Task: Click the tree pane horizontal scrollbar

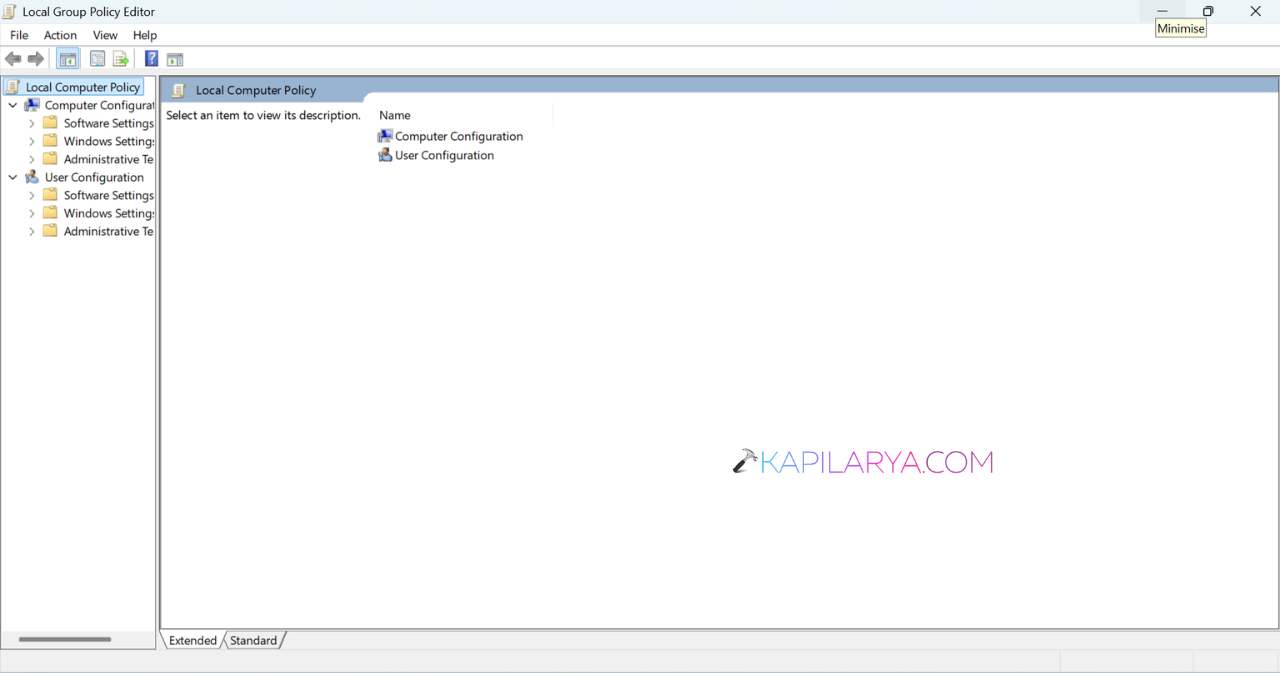Action: pos(77,639)
